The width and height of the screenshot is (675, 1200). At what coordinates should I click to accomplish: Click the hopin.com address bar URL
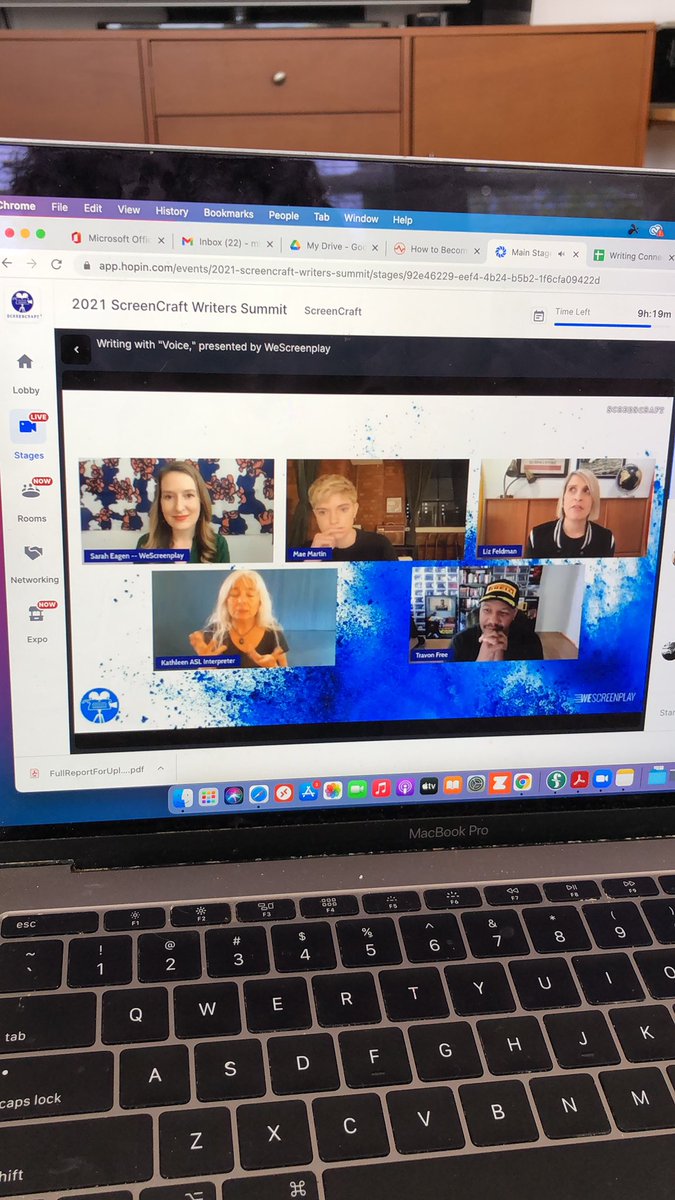(x=348, y=274)
